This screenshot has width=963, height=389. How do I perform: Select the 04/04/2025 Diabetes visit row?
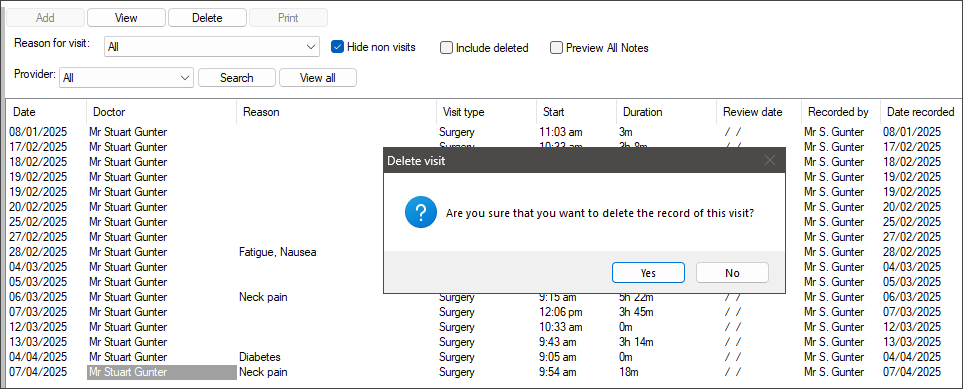482,357
